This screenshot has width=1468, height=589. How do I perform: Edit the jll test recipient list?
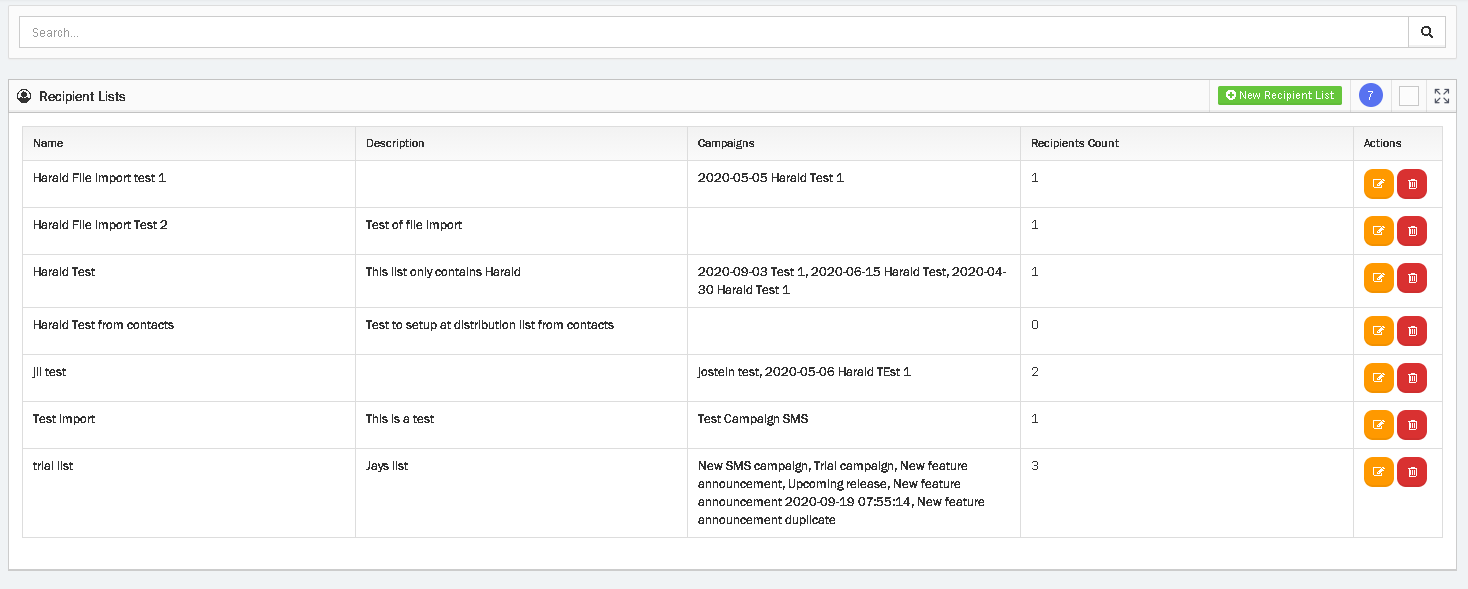1378,378
